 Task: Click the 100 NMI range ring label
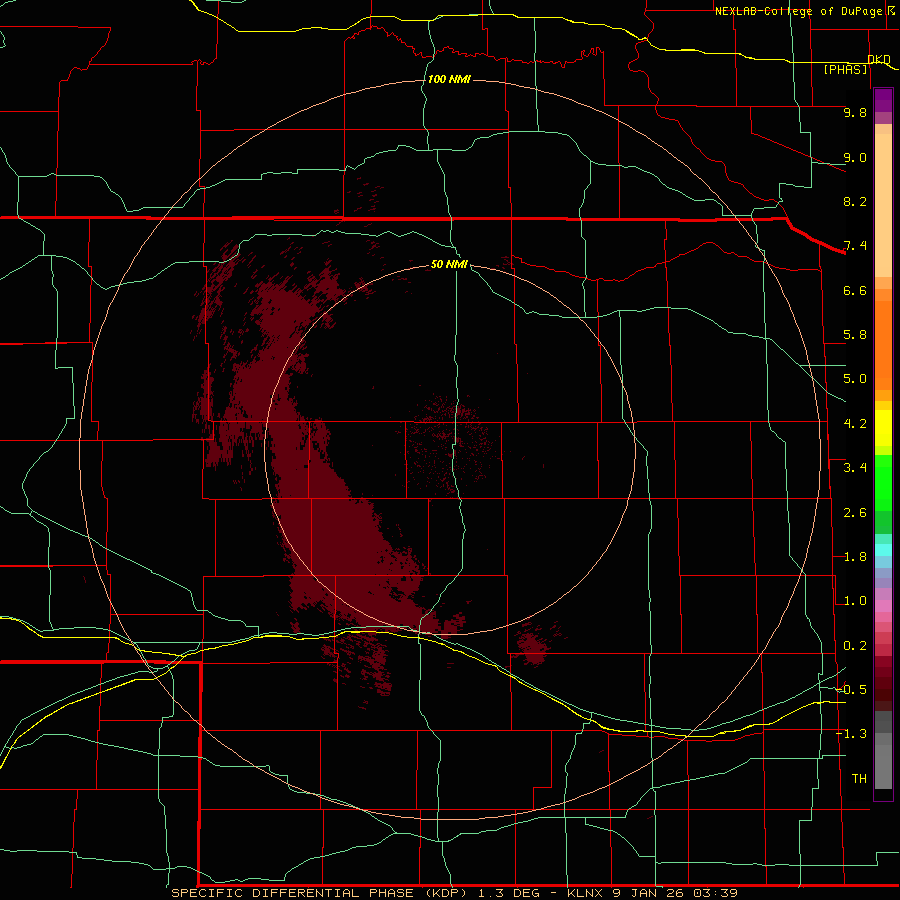[x=449, y=79]
